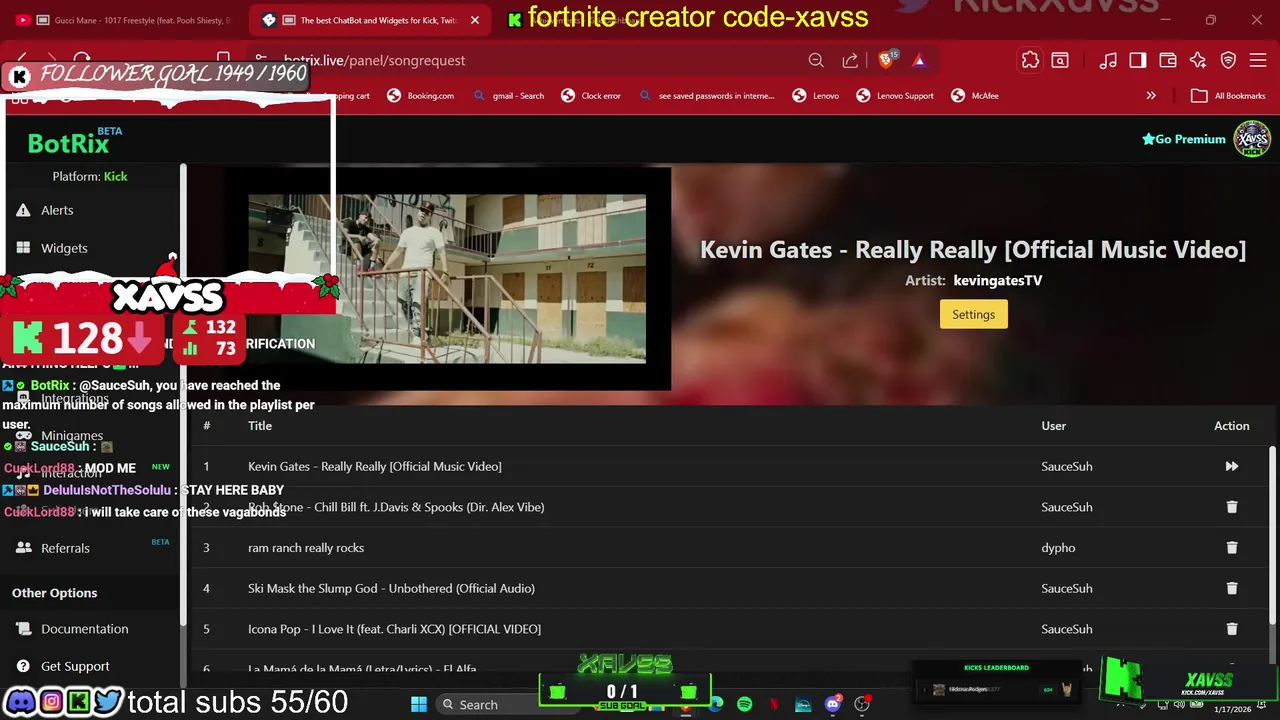Open Brave Rewards triangle icon
Image resolution: width=1280 pixels, height=720 pixels.
click(919, 60)
